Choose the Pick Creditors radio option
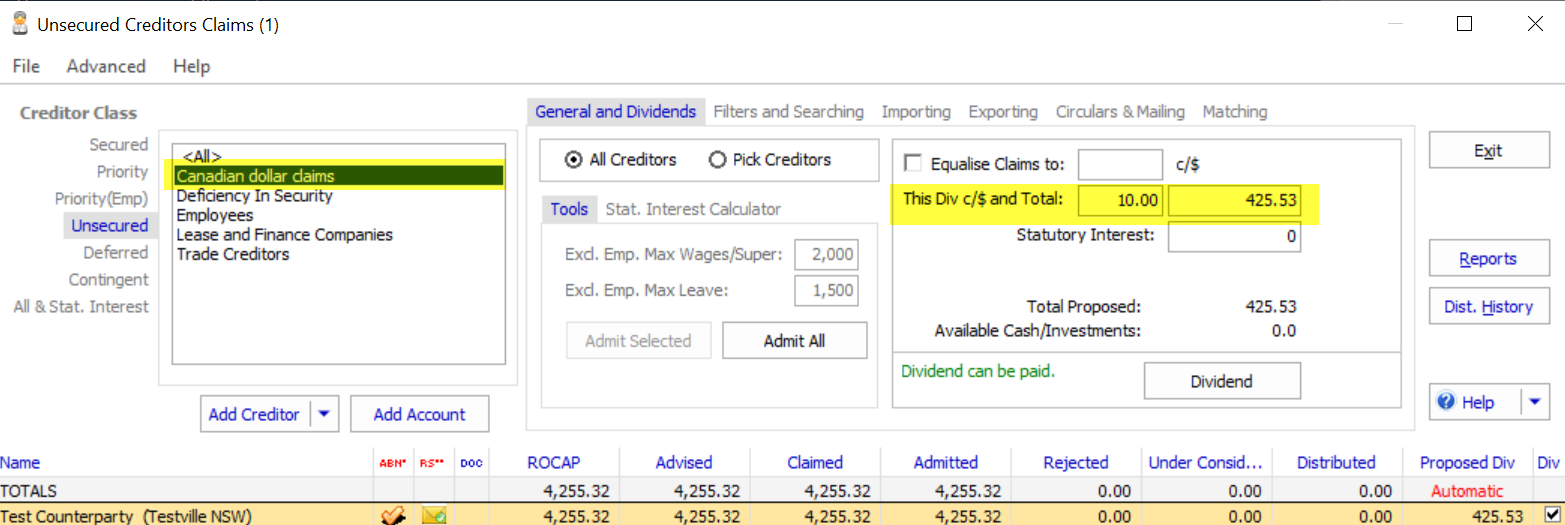Image resolution: width=1565 pixels, height=525 pixels. click(717, 160)
